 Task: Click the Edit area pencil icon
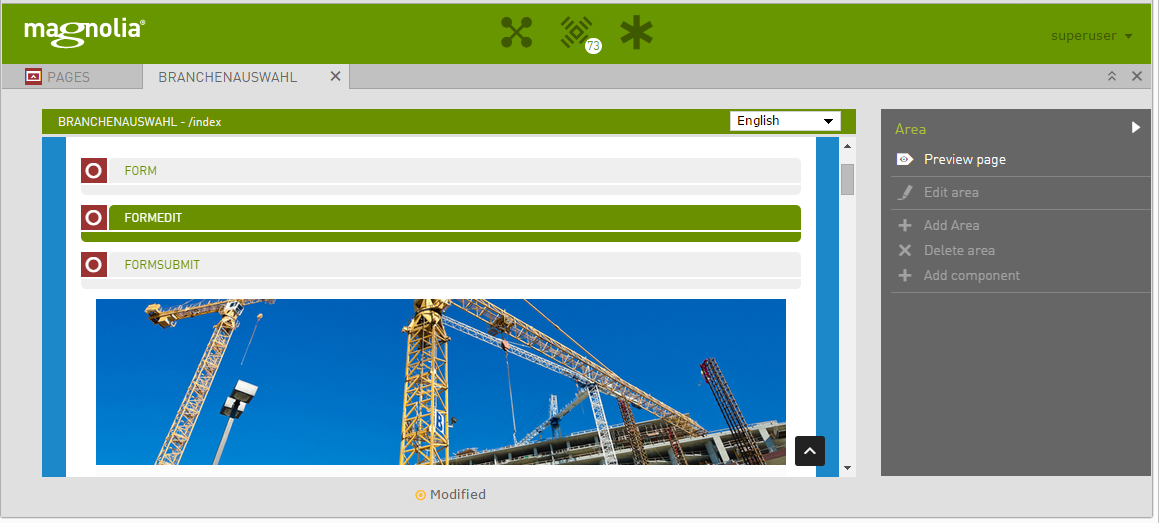[905, 193]
